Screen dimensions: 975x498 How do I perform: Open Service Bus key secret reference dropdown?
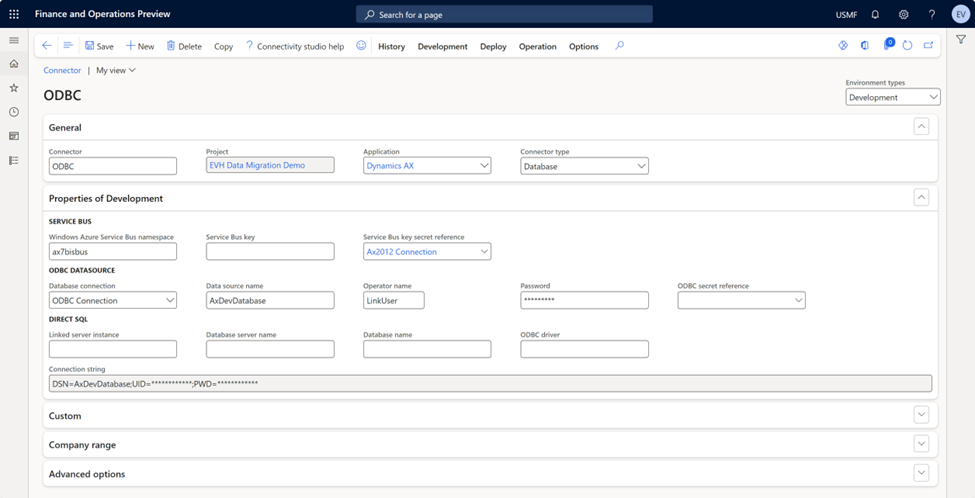tap(427, 251)
